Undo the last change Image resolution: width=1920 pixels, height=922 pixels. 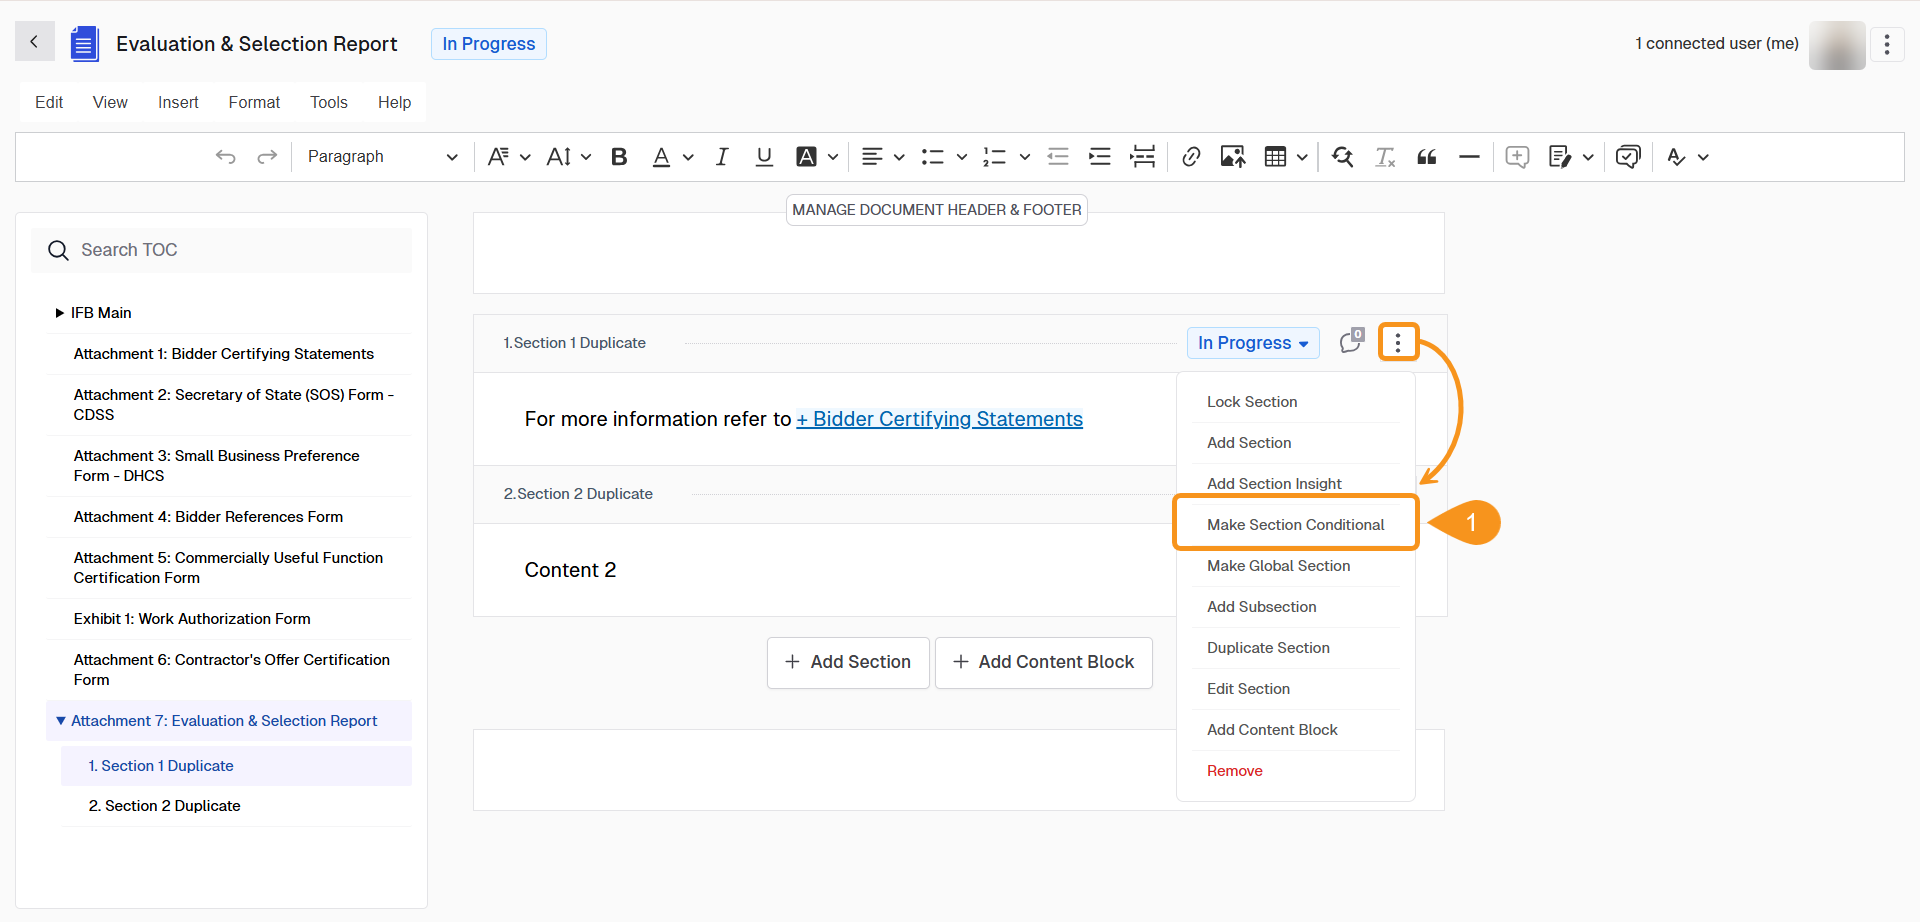coord(226,156)
